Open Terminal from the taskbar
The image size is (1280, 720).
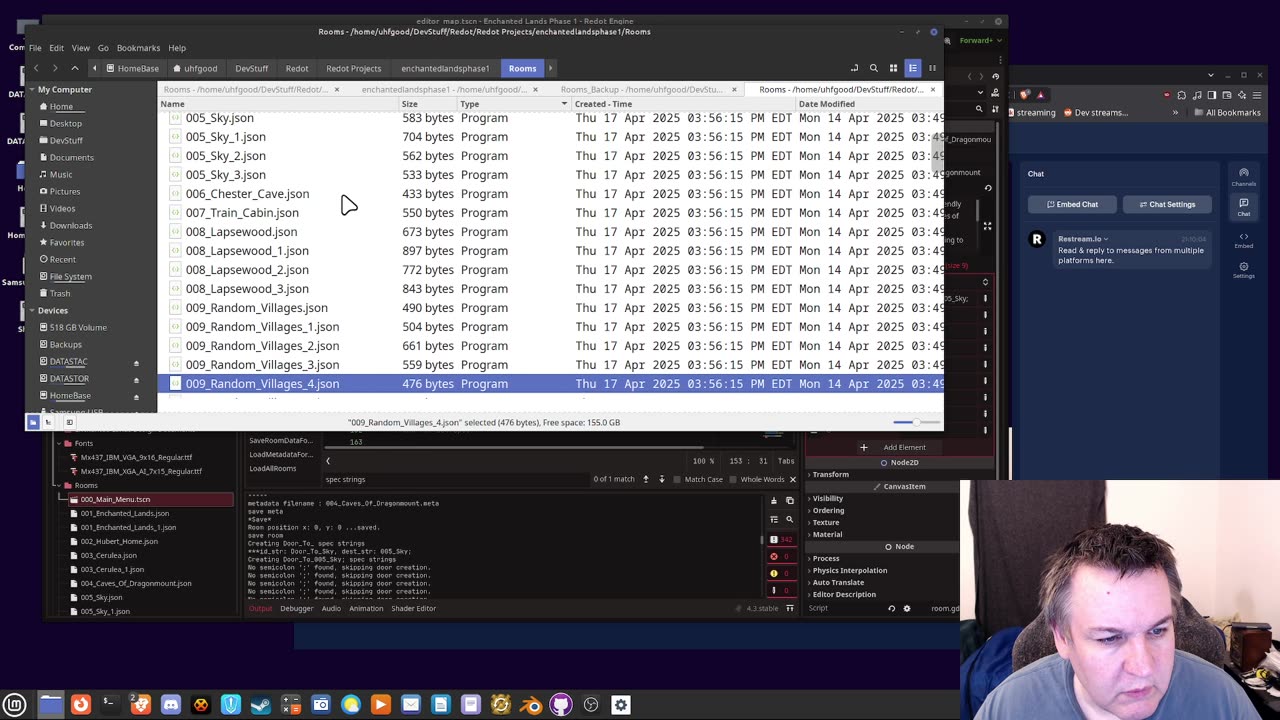tap(110, 705)
